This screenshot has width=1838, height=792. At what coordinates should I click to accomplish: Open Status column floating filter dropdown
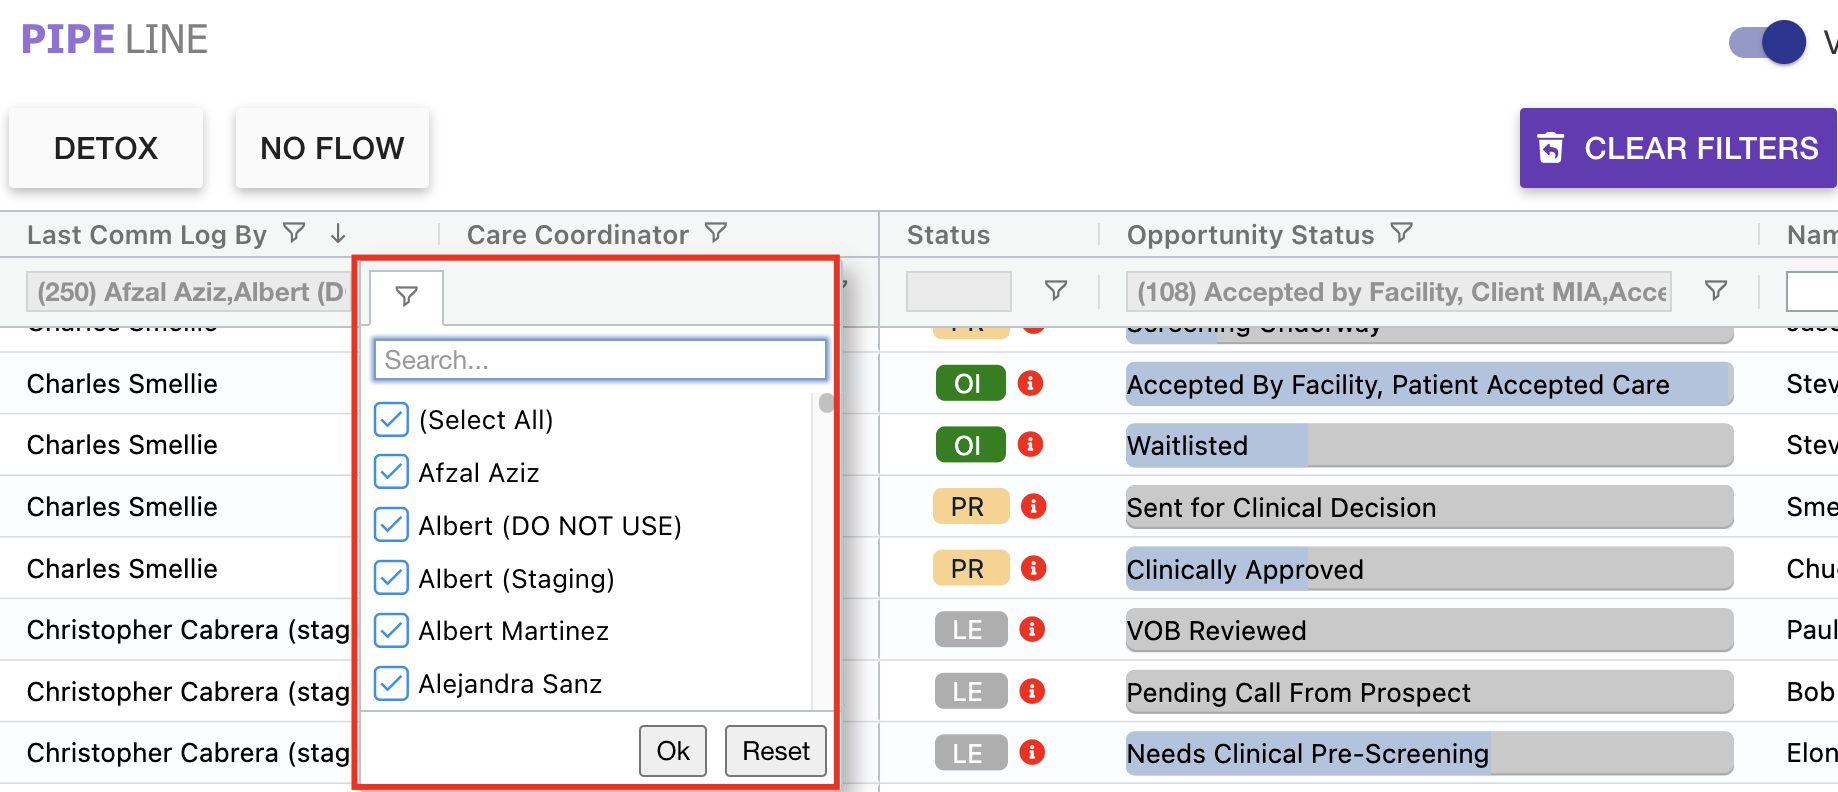1055,290
